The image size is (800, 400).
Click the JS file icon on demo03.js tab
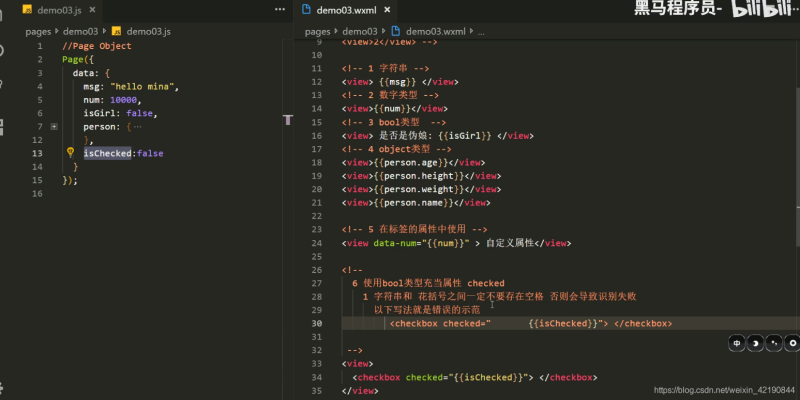pyautogui.click(x=27, y=10)
